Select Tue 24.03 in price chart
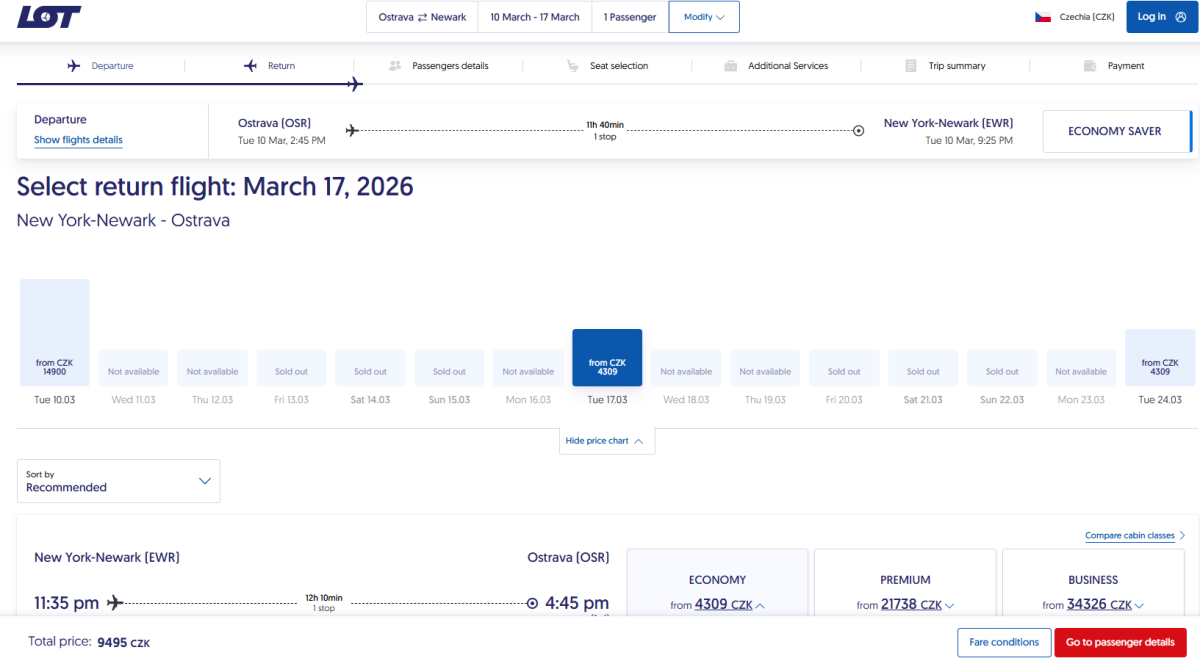 point(1160,358)
